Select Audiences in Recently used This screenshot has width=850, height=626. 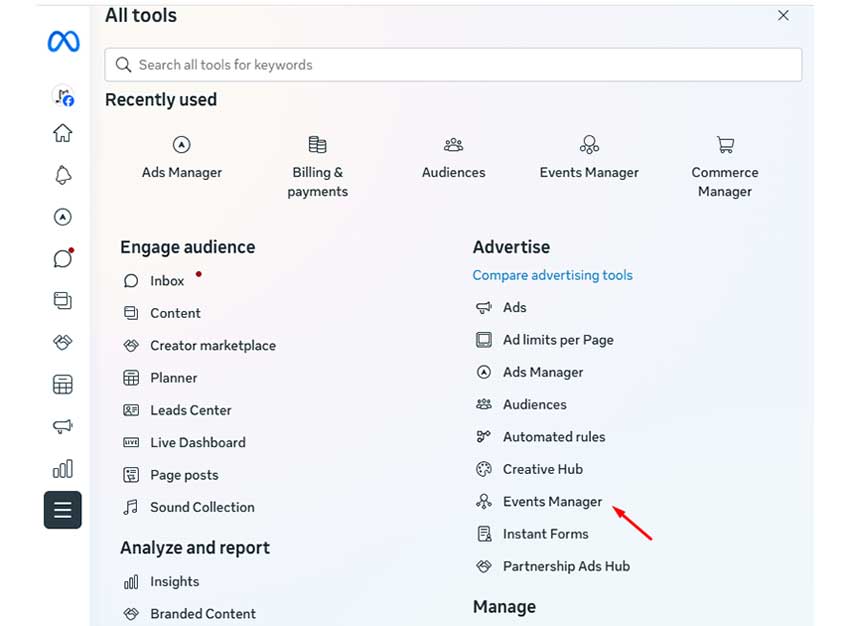[x=453, y=158]
